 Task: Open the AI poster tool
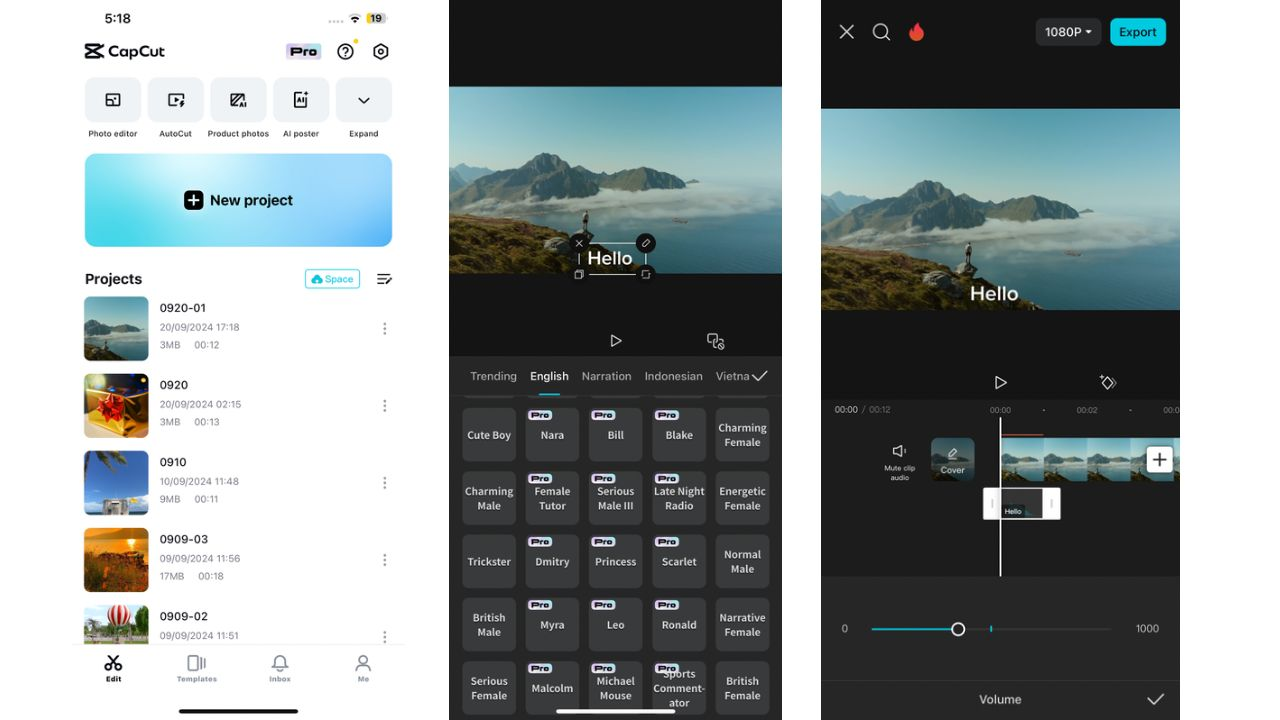[301, 99]
